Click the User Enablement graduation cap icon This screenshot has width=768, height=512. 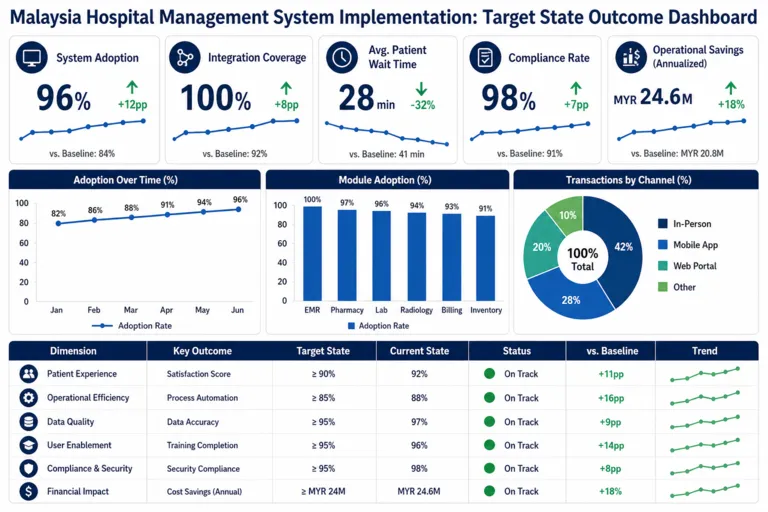click(29, 445)
